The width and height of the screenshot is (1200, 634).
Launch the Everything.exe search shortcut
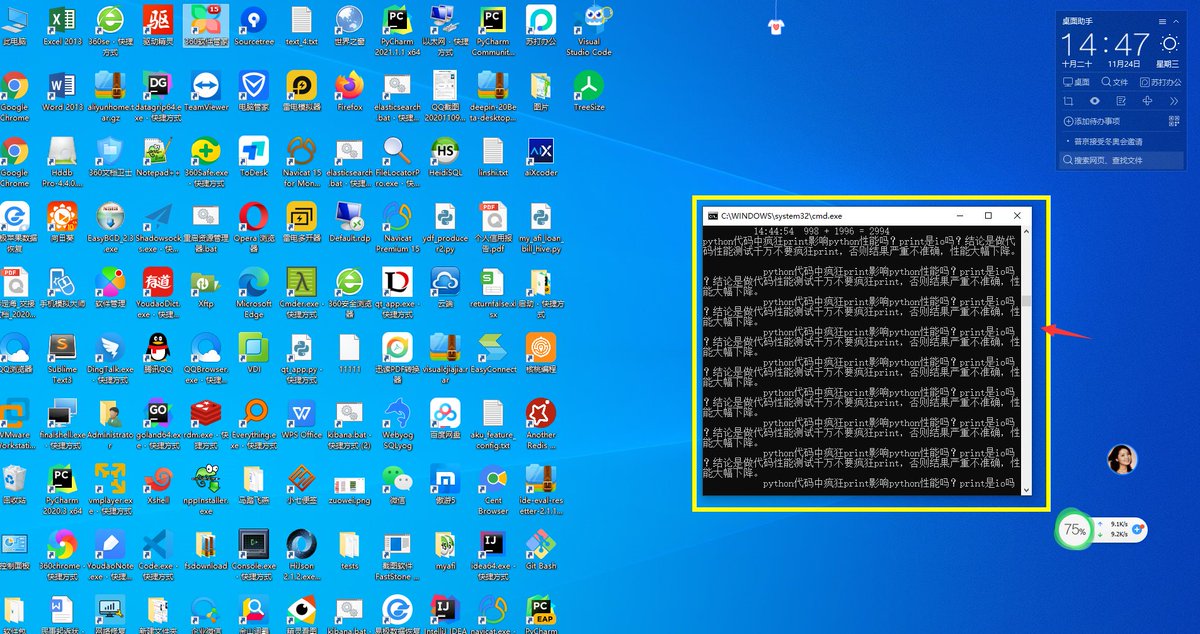point(254,423)
